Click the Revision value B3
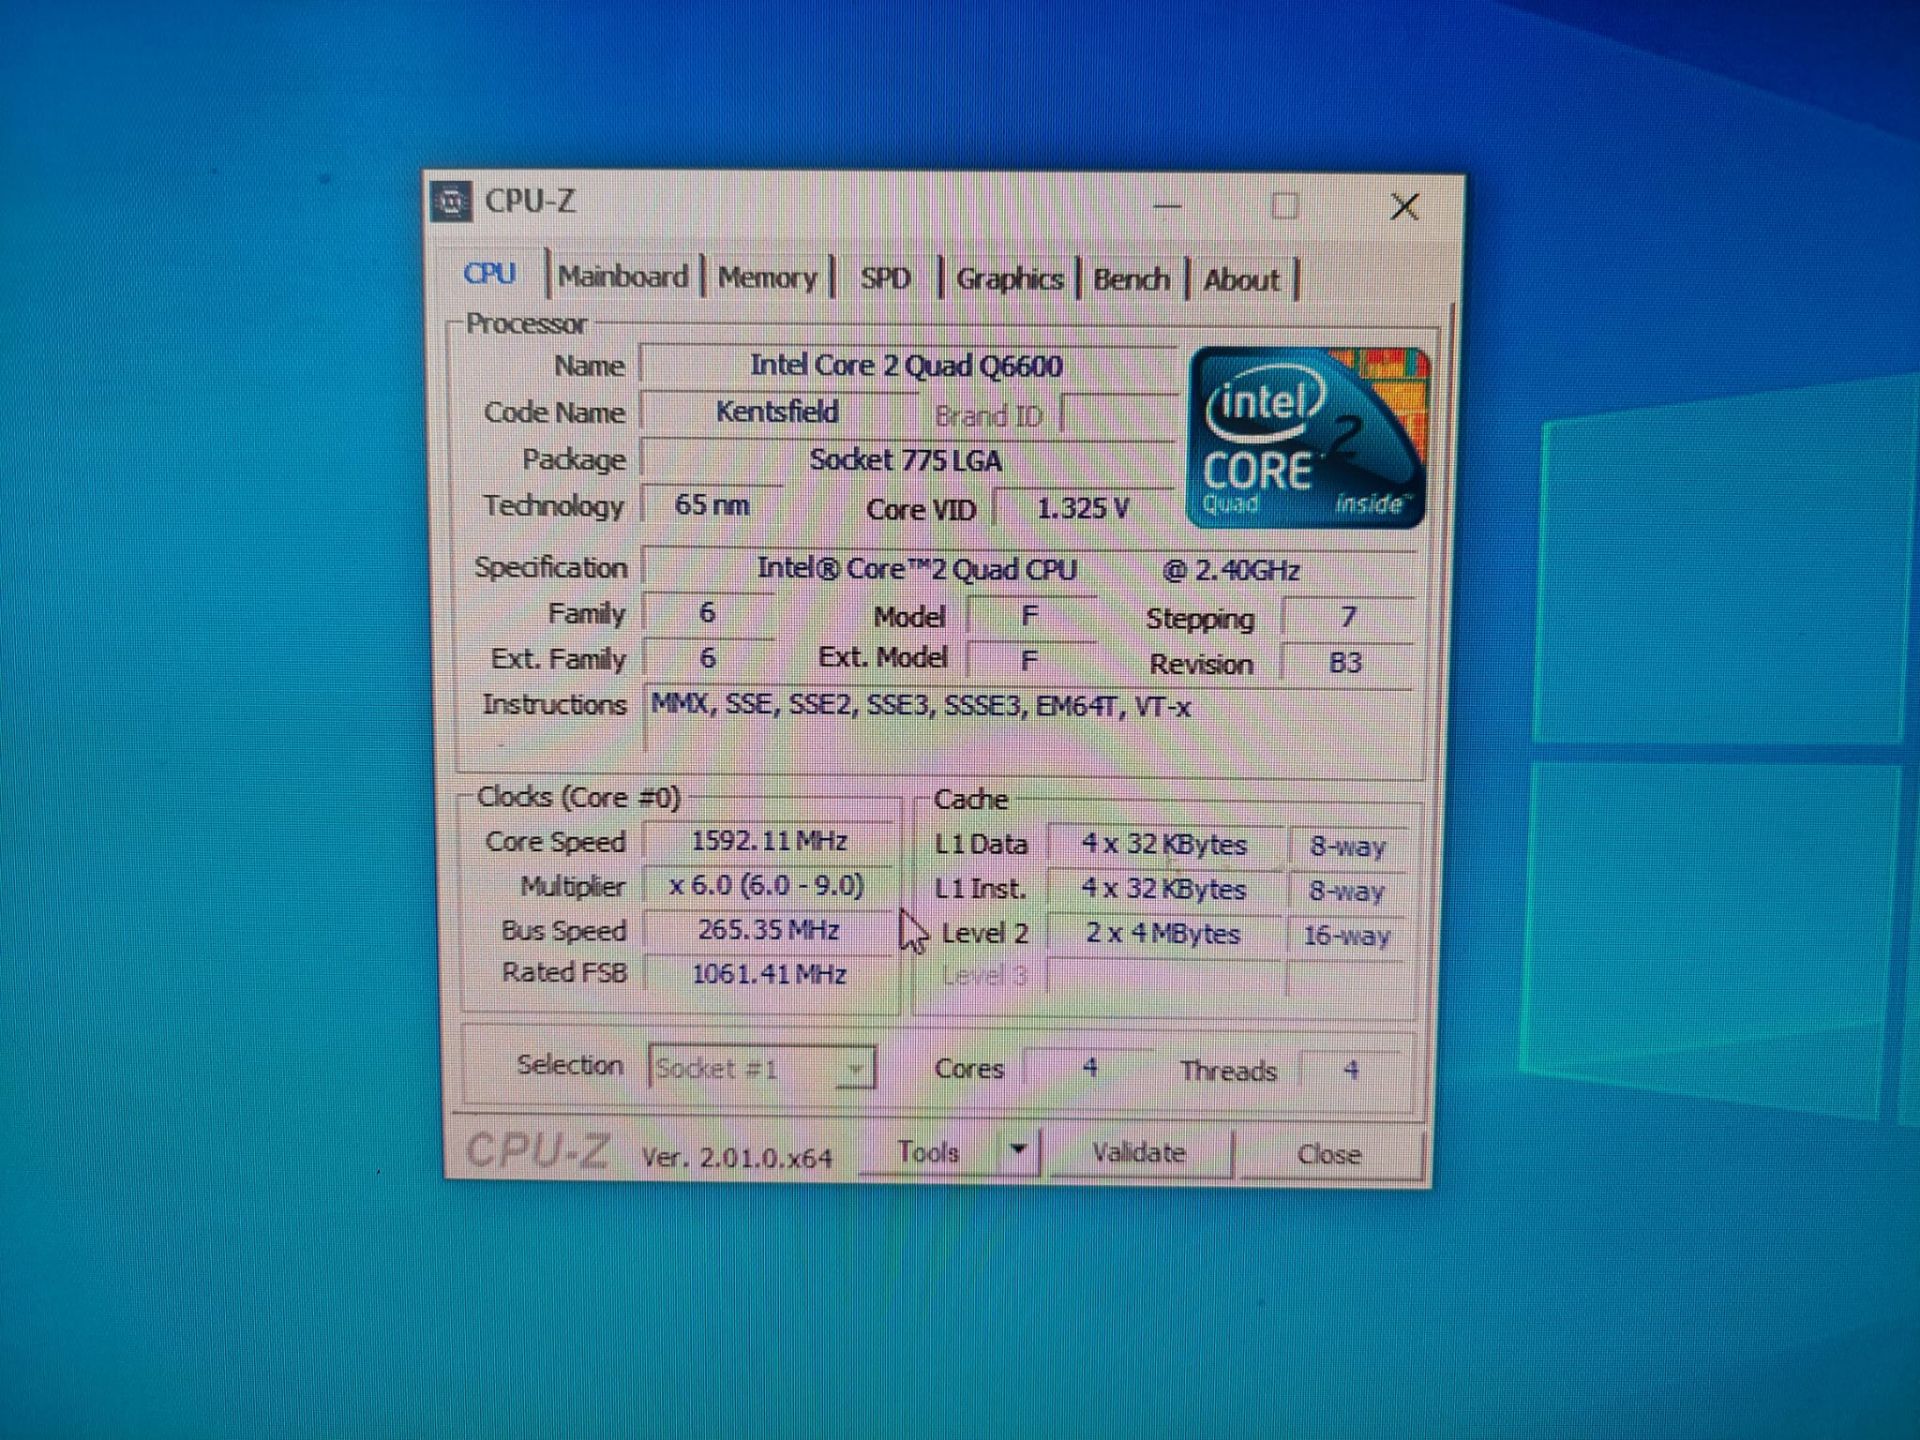The height and width of the screenshot is (1440, 1920). [1346, 662]
